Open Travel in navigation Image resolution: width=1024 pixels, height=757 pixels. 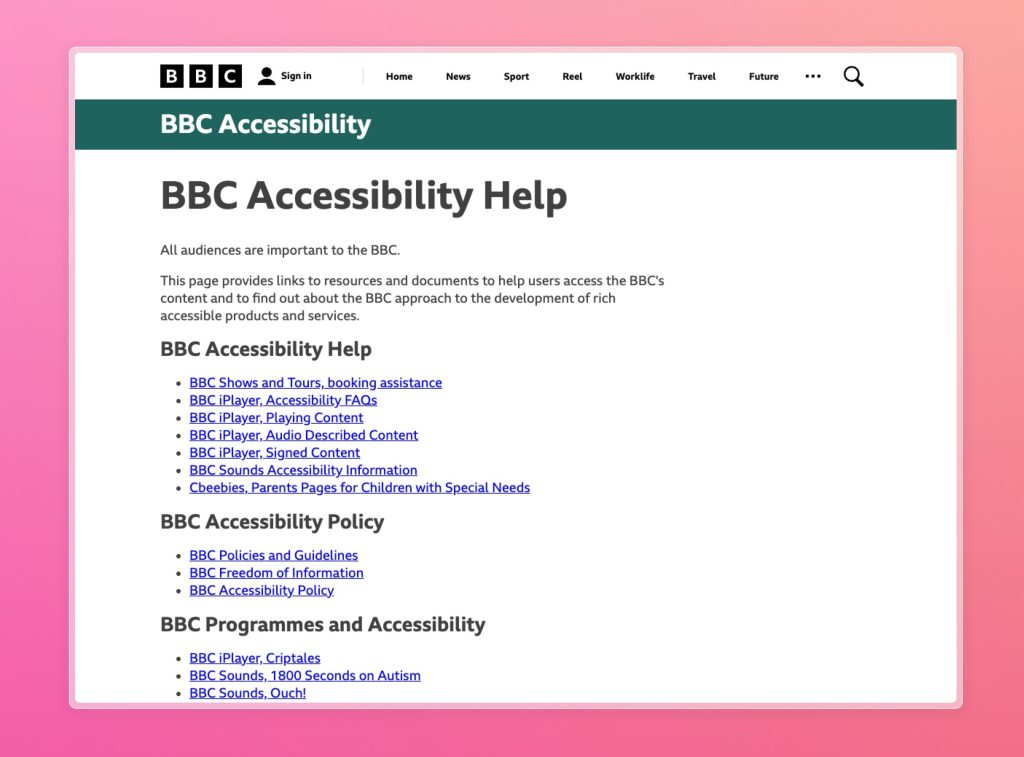coord(701,76)
